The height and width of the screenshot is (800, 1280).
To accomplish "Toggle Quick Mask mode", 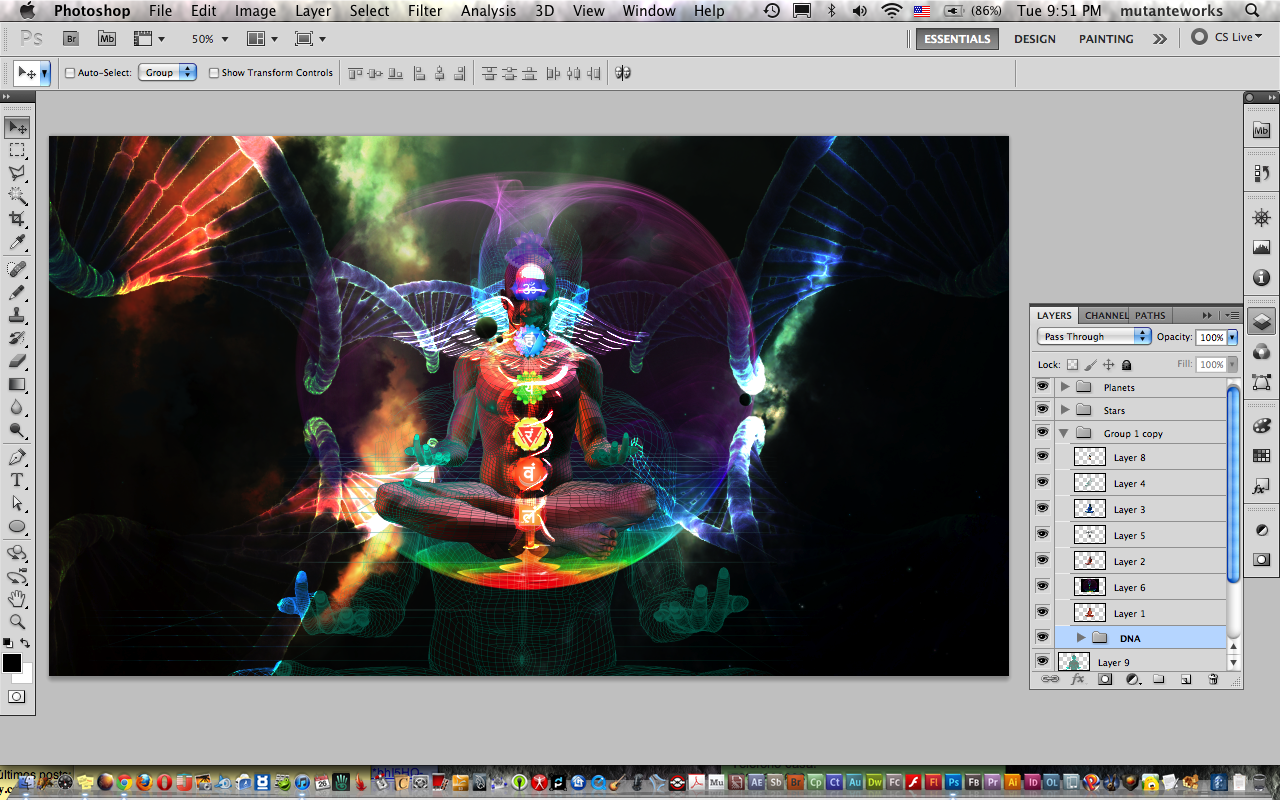I will click(x=17, y=696).
